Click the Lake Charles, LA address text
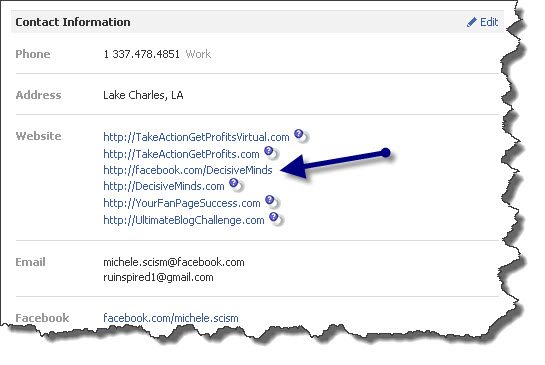This screenshot has height=365, width=545. click(143, 95)
